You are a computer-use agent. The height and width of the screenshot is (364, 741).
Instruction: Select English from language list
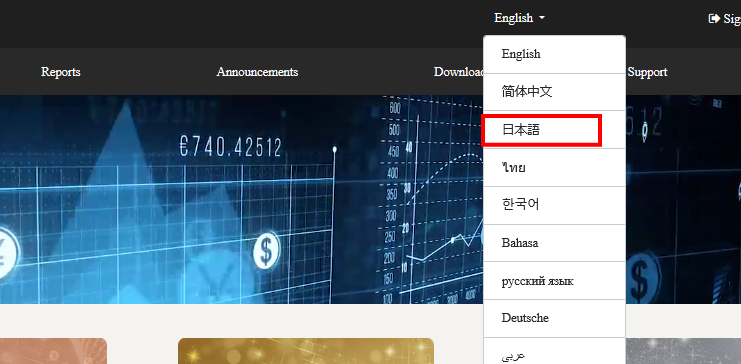(x=554, y=54)
